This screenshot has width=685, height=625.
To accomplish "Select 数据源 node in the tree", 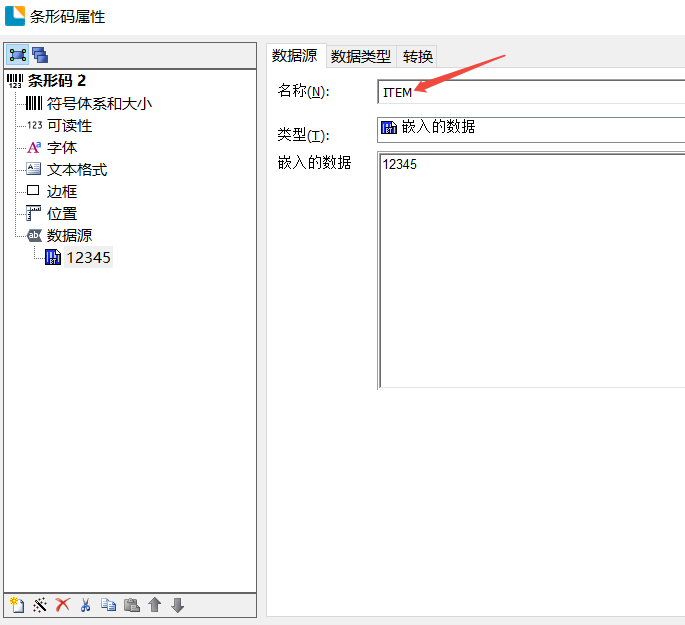I will [69, 235].
